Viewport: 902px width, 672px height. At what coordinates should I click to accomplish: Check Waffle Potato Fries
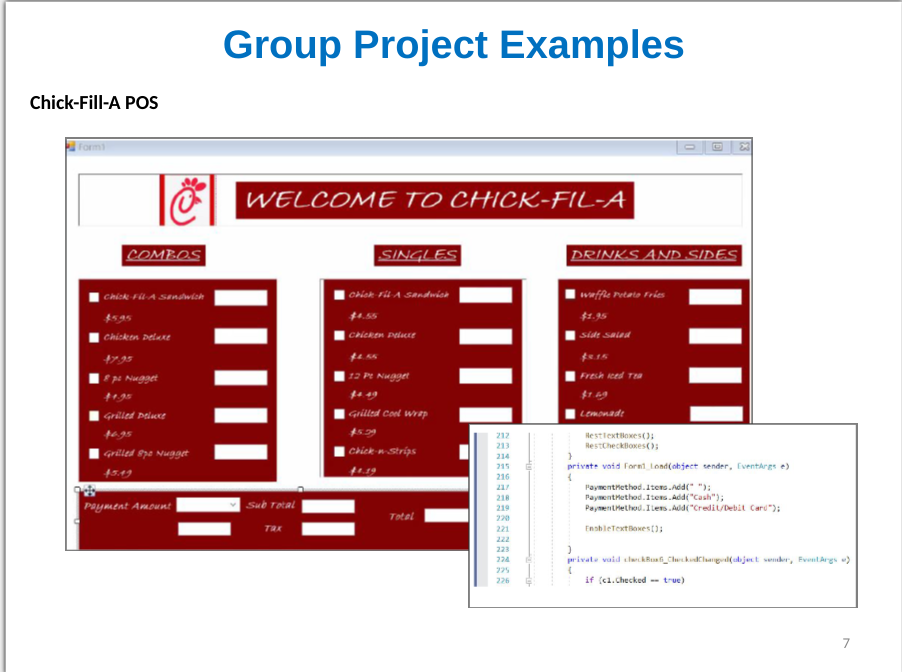pyautogui.click(x=572, y=295)
